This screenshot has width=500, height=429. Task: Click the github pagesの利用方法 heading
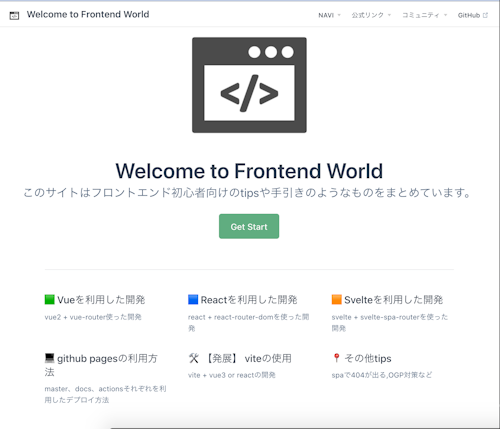101,365
